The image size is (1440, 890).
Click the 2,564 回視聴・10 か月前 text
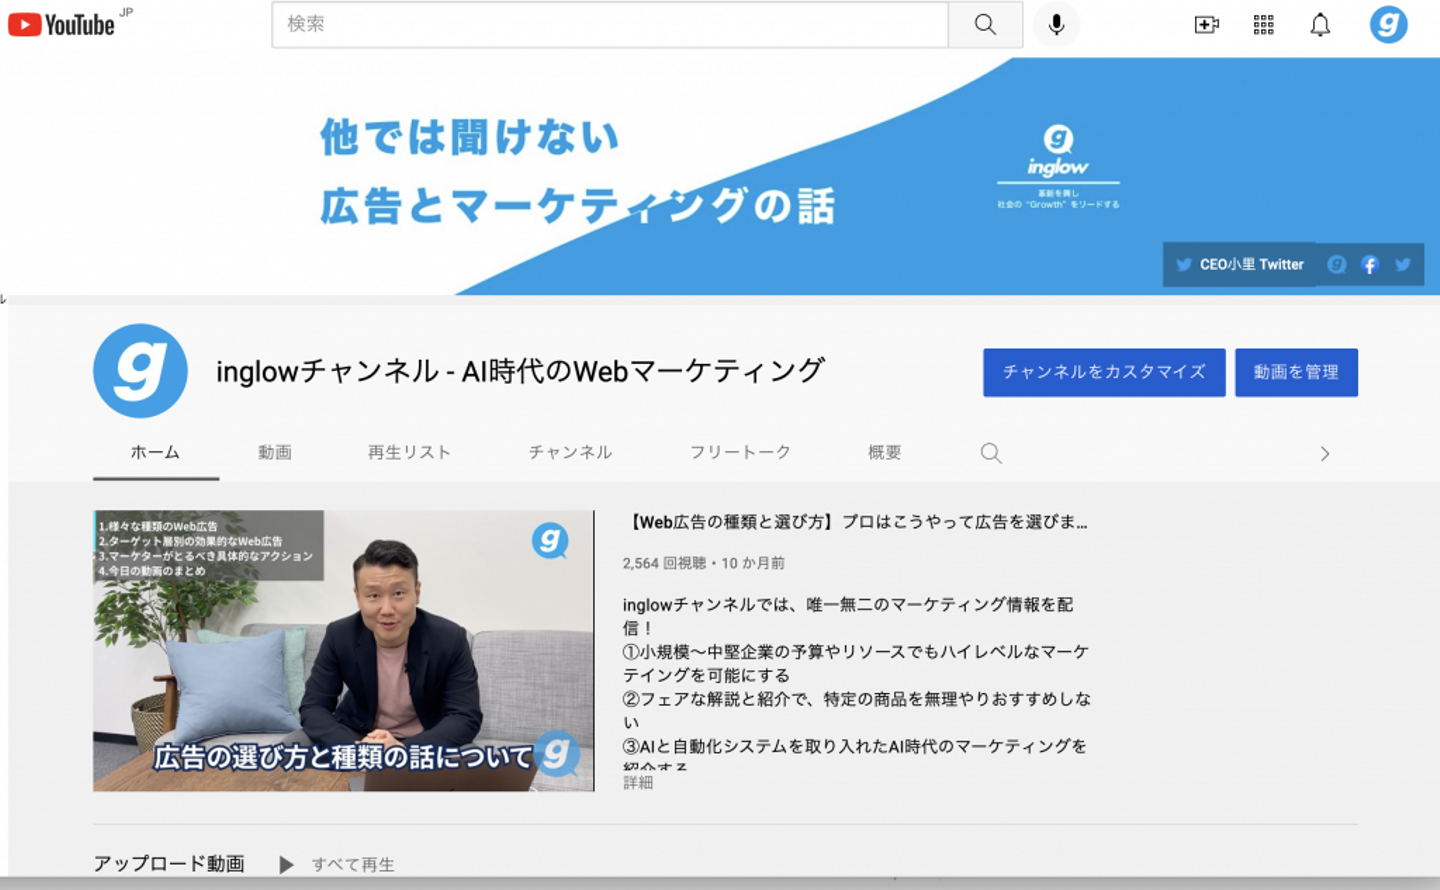coord(704,563)
